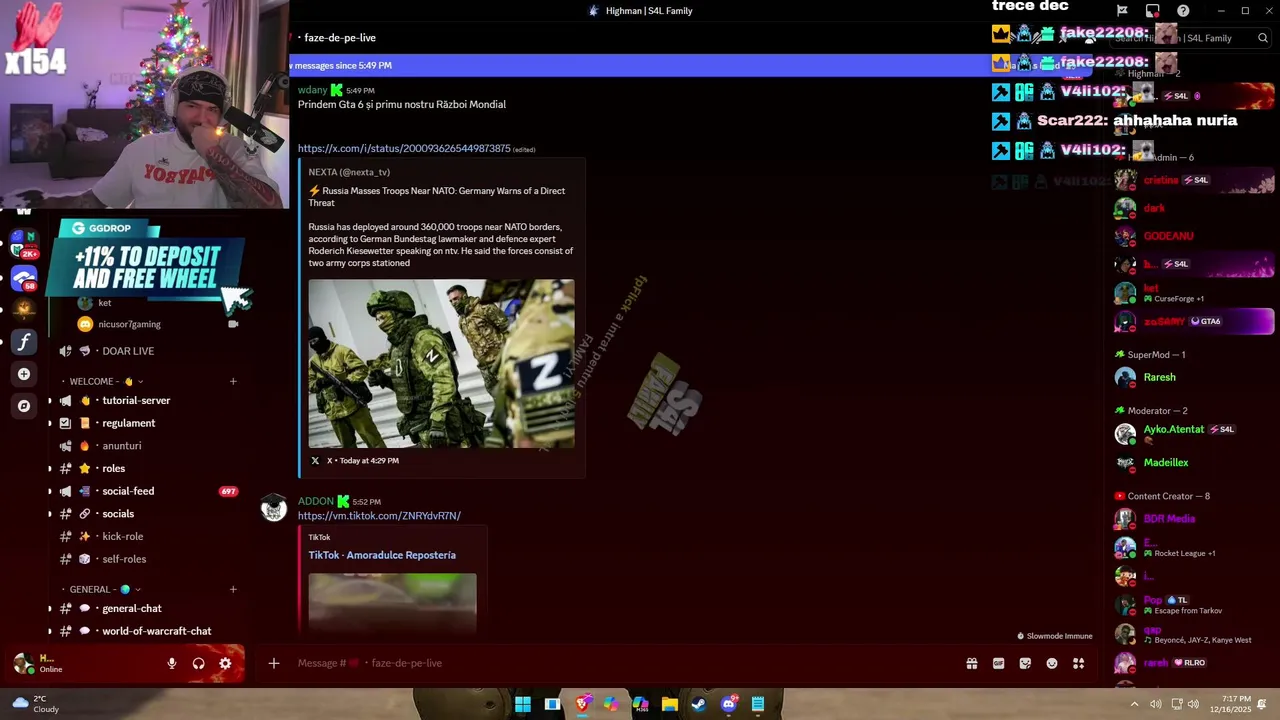Open User Settings gear icon
The height and width of the screenshot is (720, 1280).
[x=225, y=663]
